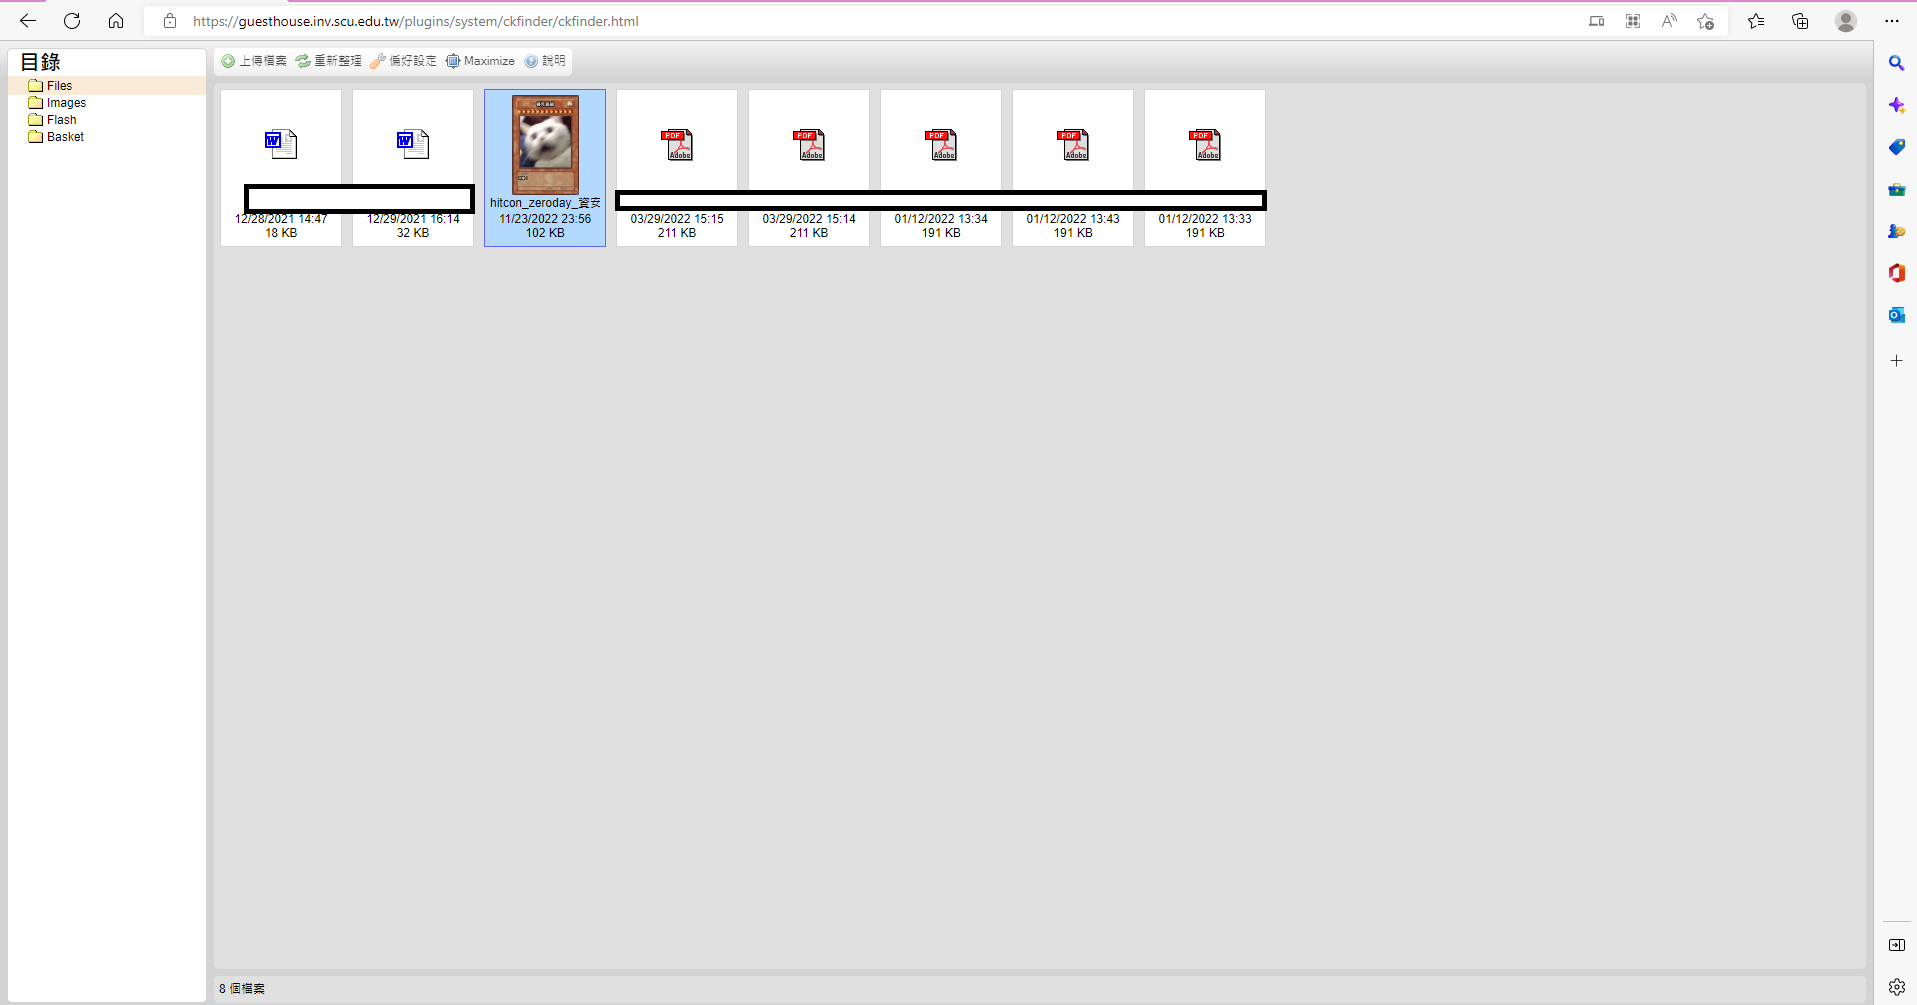1917x1005 pixels.
Task: Open the browser profile avatar
Action: (1846, 21)
